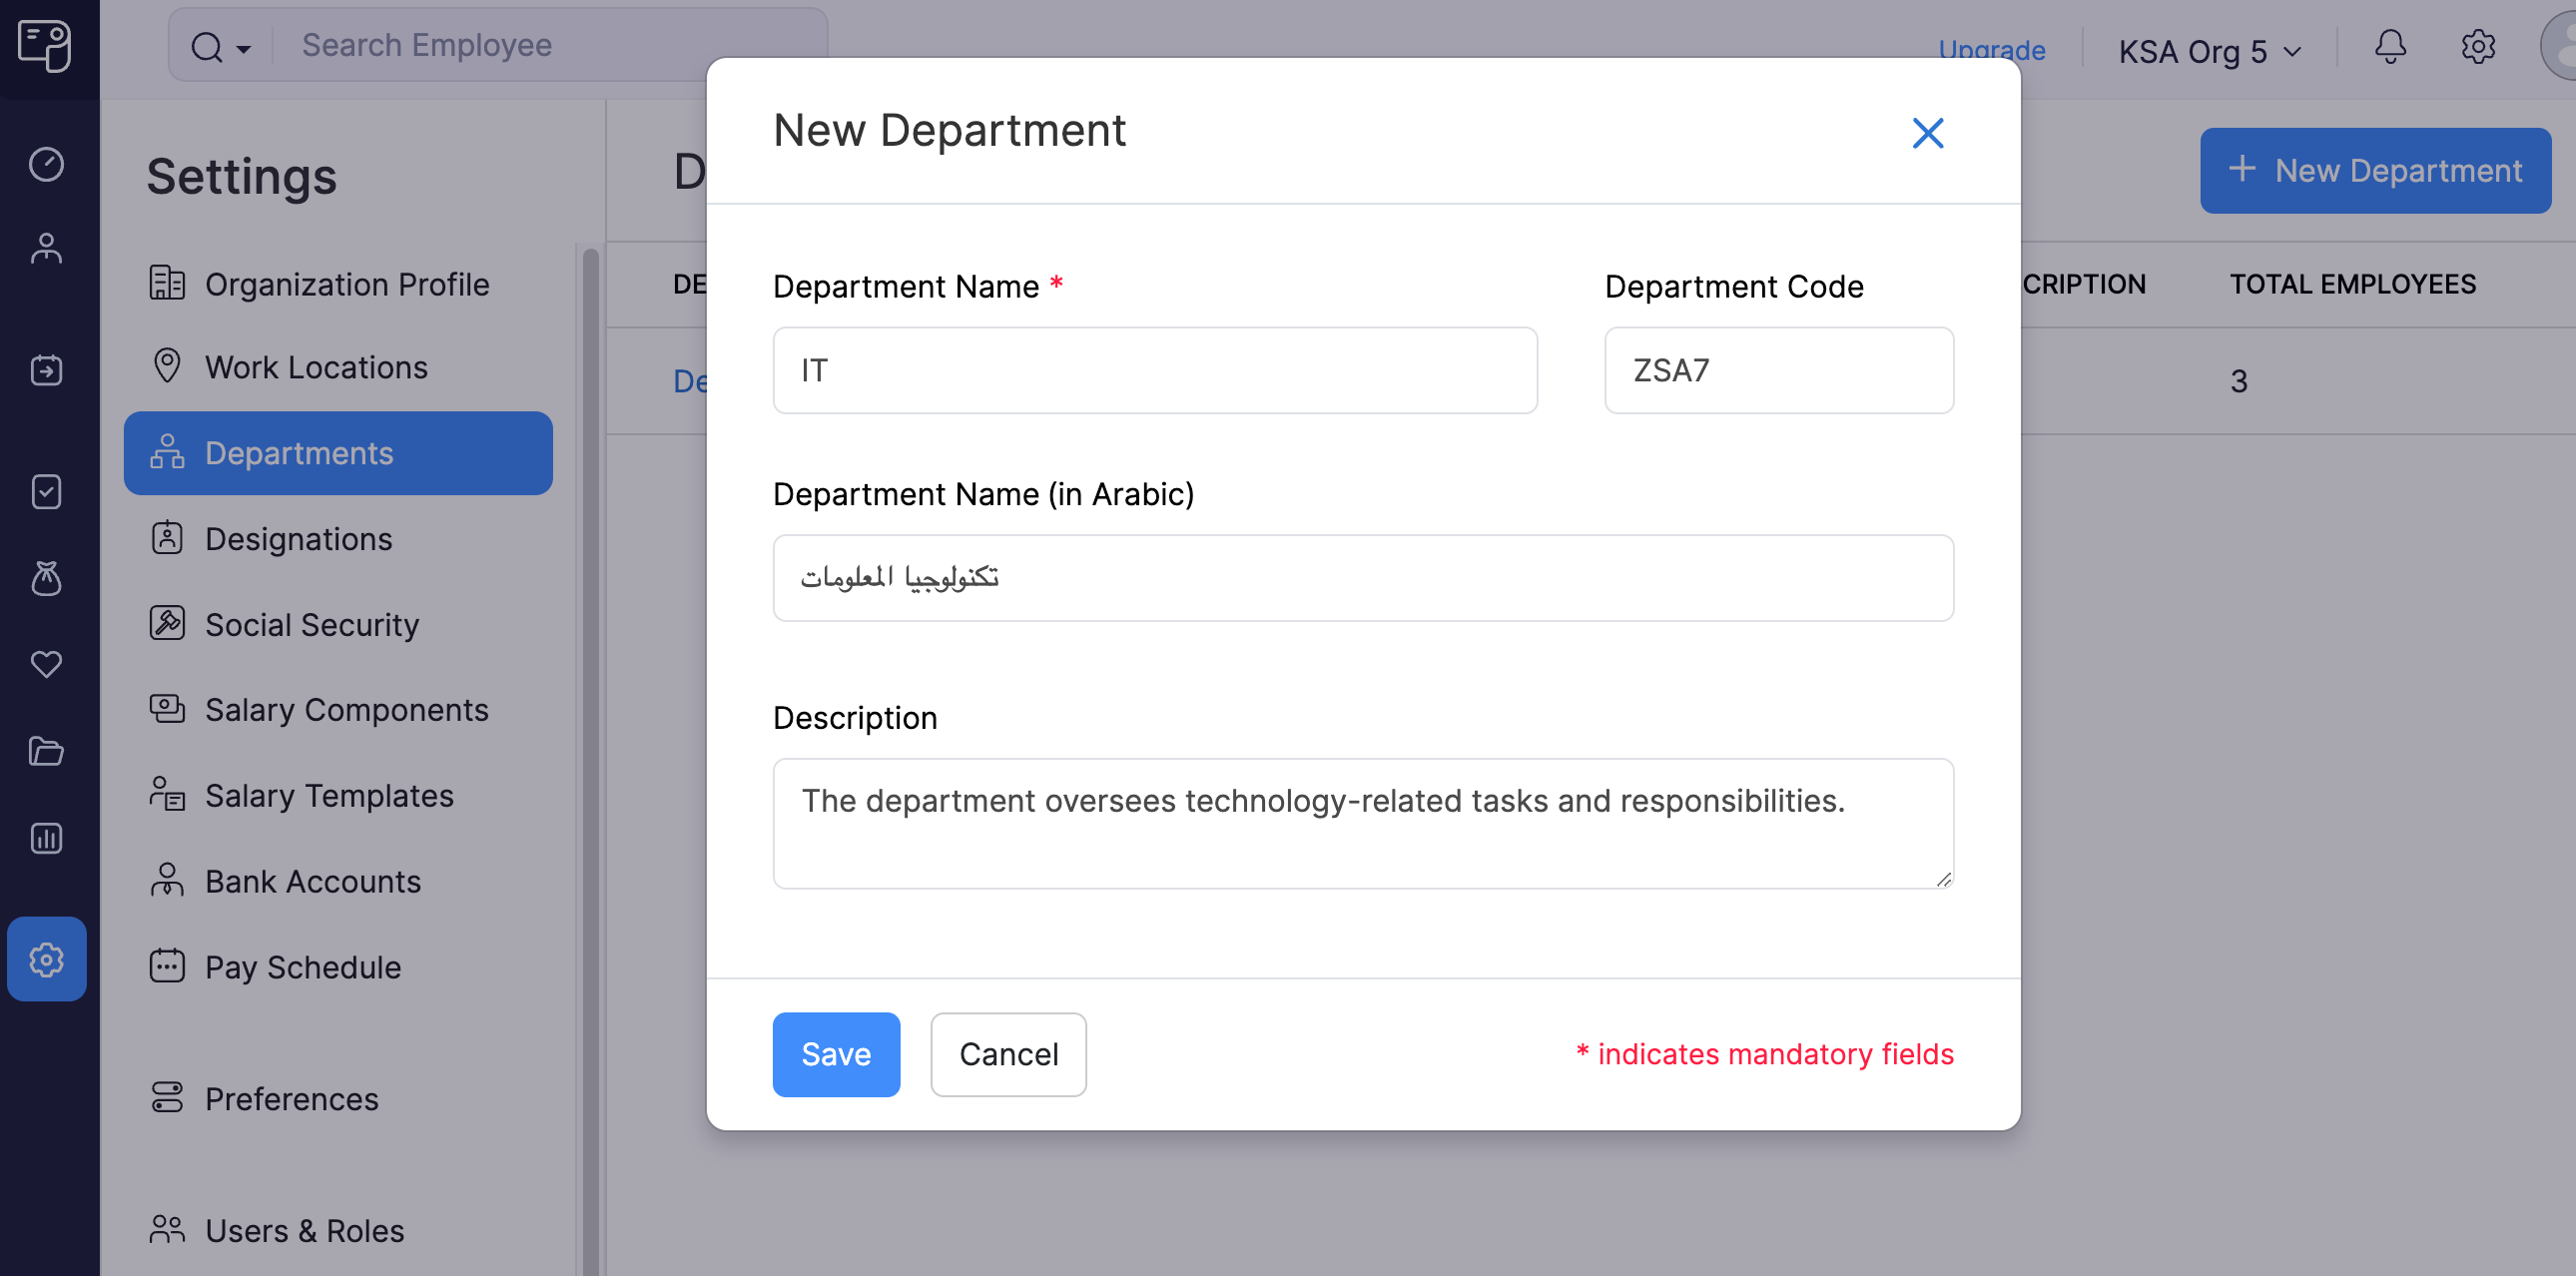2576x1276 pixels.
Task: Open Users & Roles settings
Action: click(338, 1231)
